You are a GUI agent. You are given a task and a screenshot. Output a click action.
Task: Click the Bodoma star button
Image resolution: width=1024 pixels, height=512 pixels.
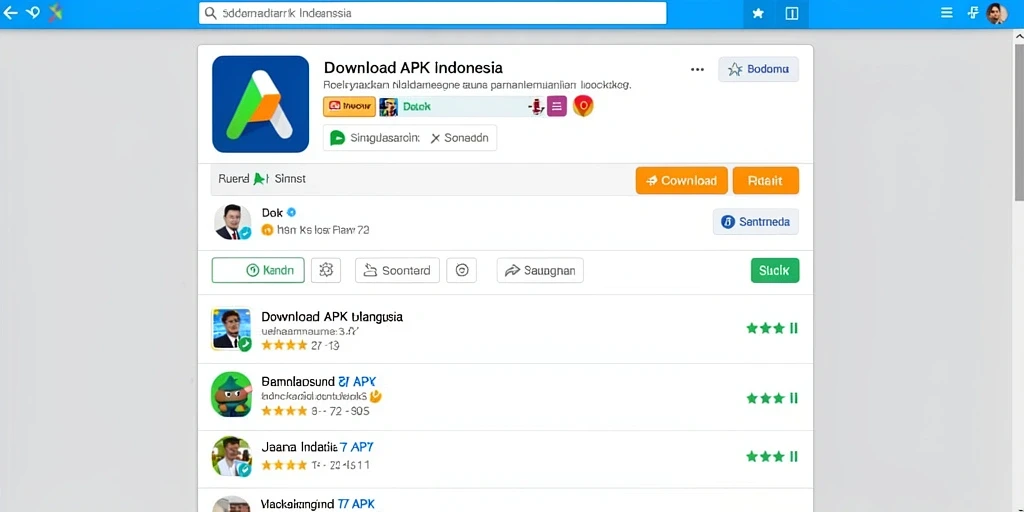point(758,69)
